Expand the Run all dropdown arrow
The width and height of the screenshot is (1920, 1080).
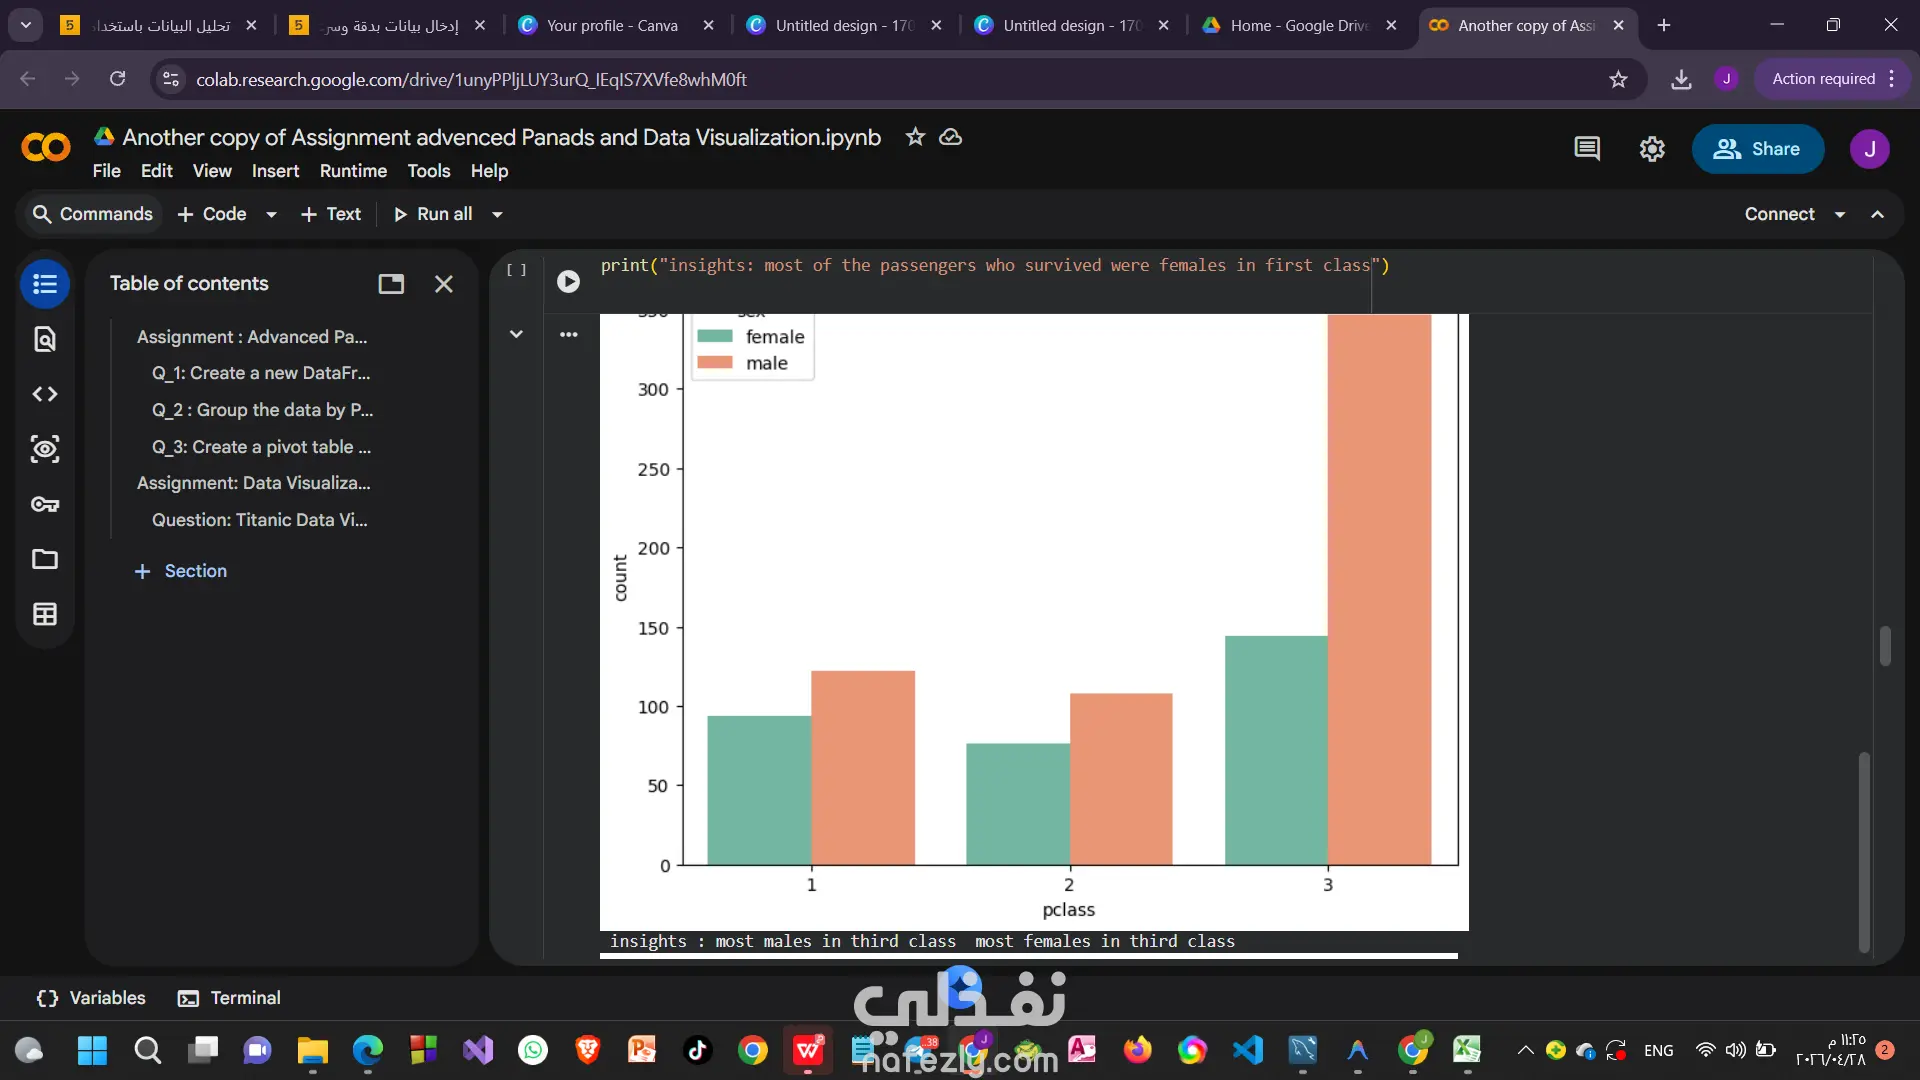click(497, 214)
